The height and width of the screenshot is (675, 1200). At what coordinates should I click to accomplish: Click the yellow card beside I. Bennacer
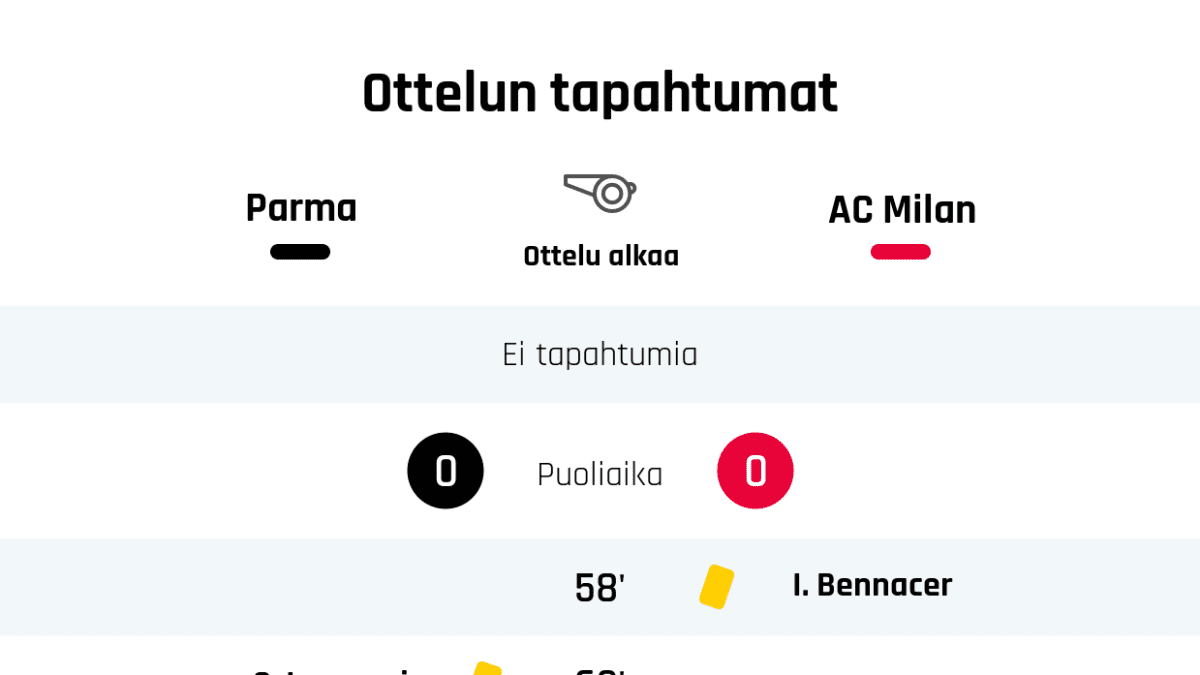716,587
